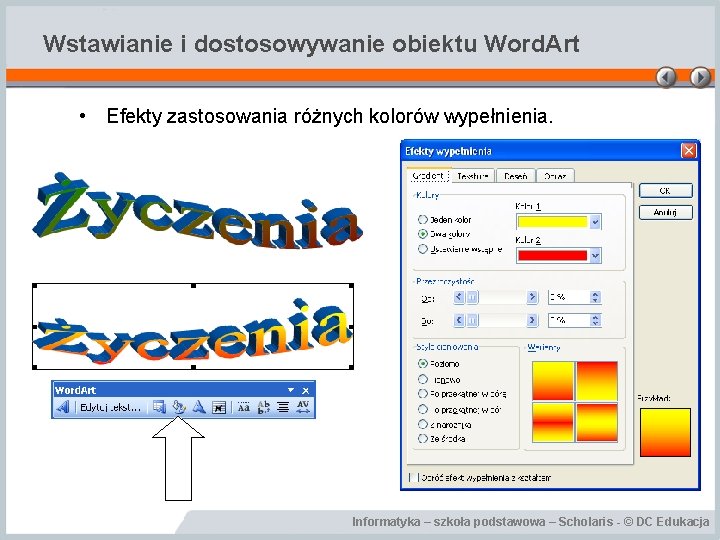Open the Kolor 2 red color dropdown
The height and width of the screenshot is (540, 720).
click(595, 255)
